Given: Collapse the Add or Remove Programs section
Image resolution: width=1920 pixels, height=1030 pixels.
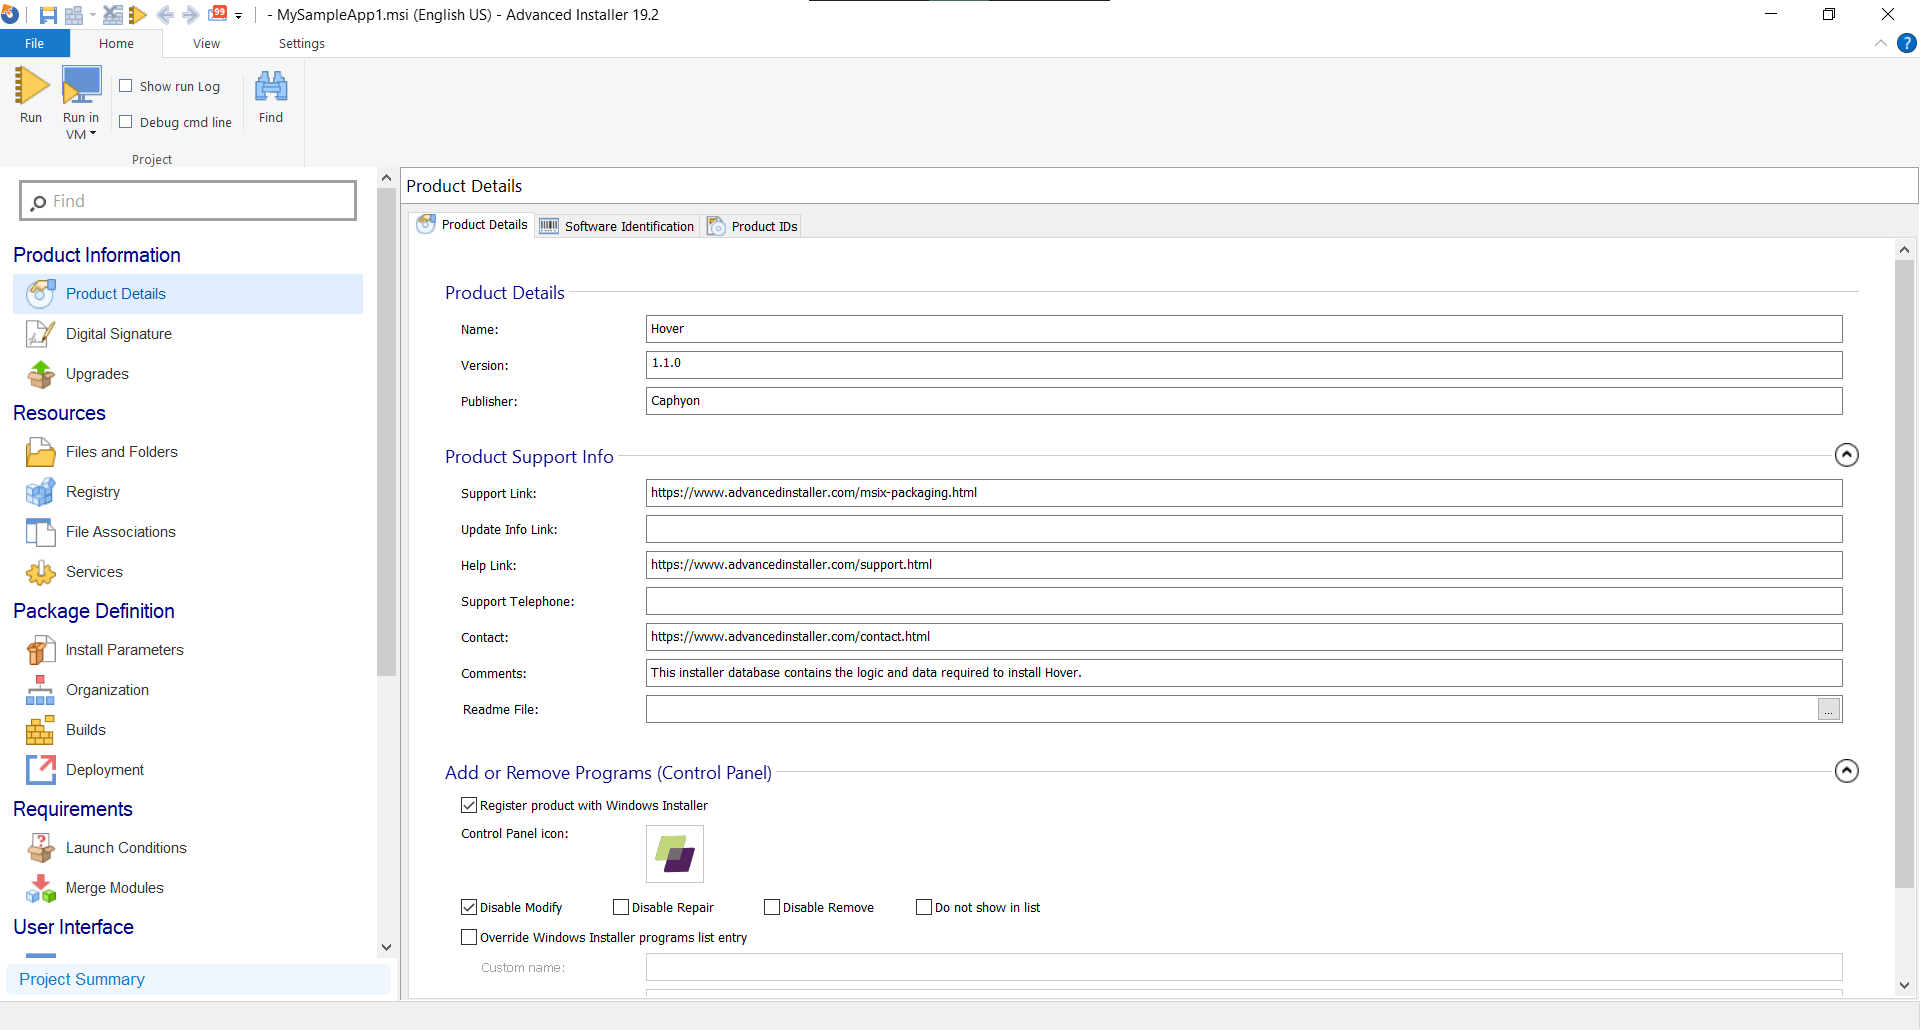Looking at the screenshot, I should 1847,771.
